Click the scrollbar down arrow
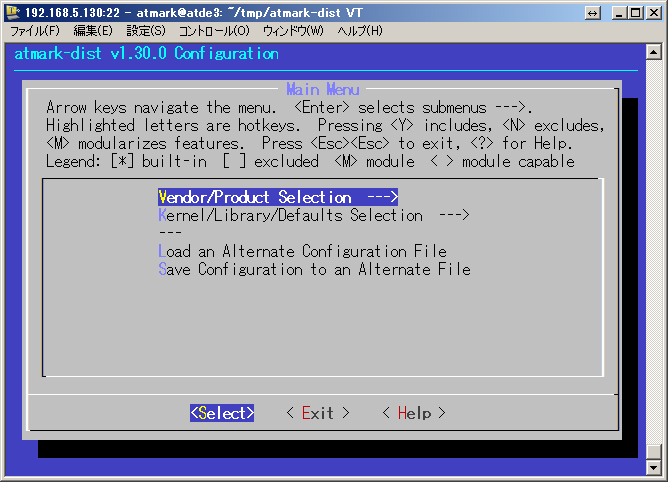Image resolution: width=668 pixels, height=482 pixels. [654, 468]
